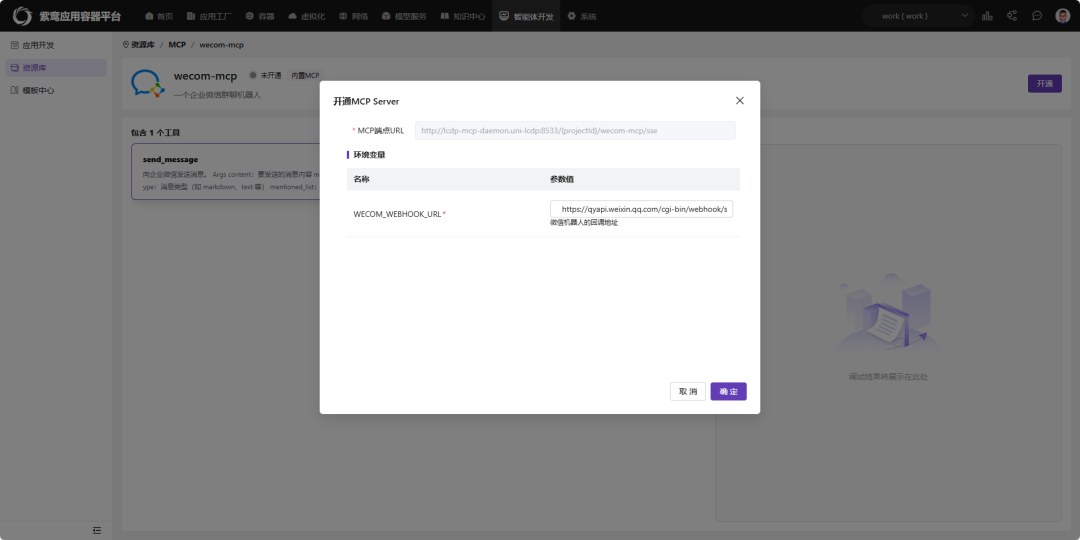Collapse the sidebar with the bottom icon
Image resolution: width=1080 pixels, height=540 pixels.
[x=97, y=529]
